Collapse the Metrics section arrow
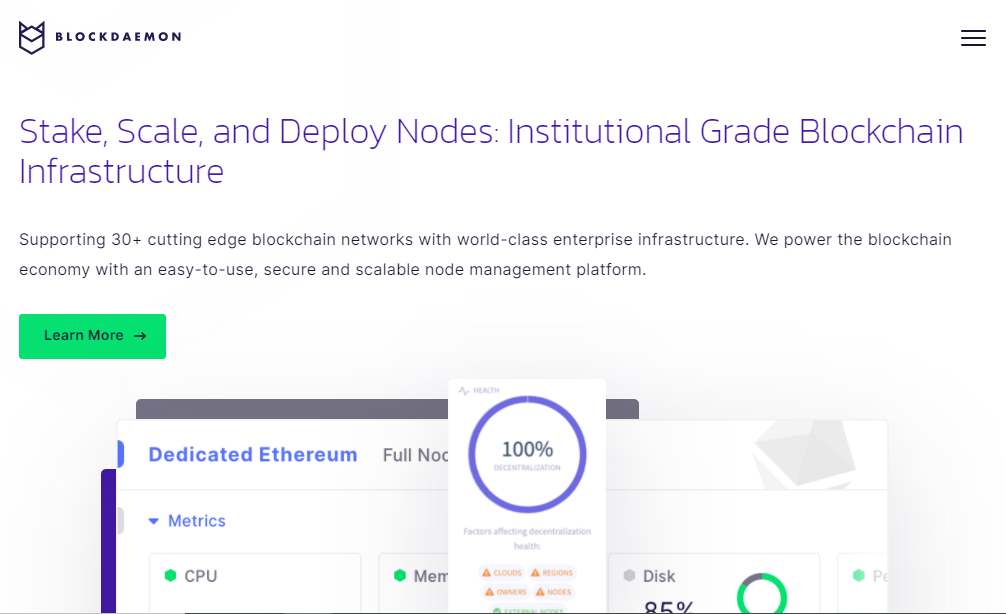The width and height of the screenshot is (1006, 614). point(153,521)
